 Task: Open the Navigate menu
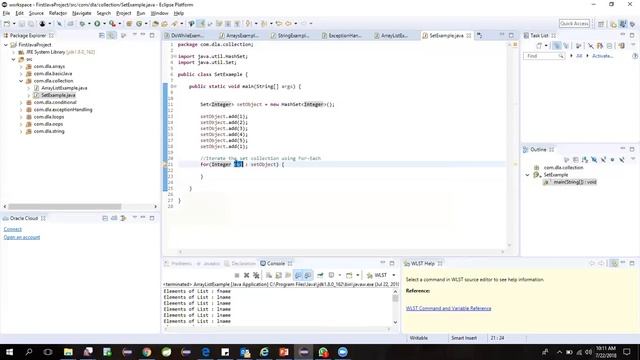click(x=82, y=13)
